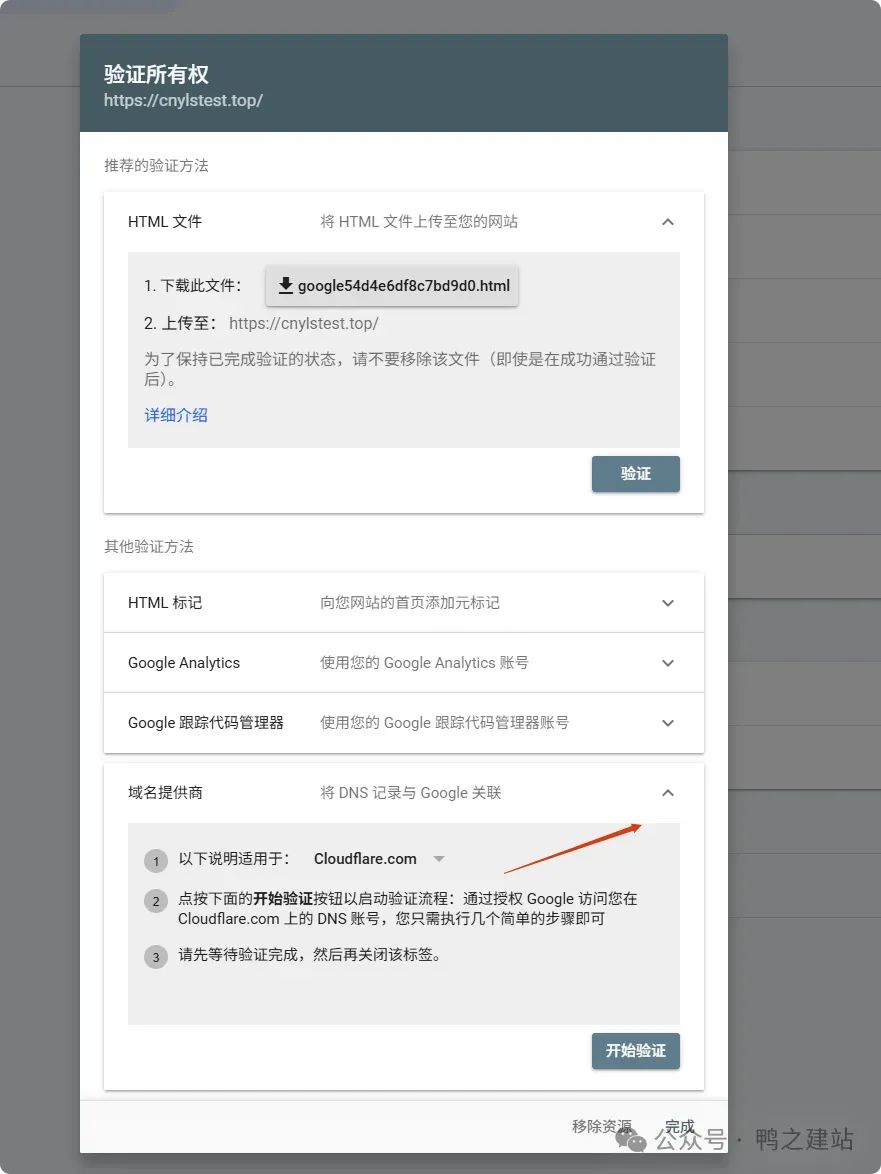Open the 详细介绍 link

tap(176, 415)
